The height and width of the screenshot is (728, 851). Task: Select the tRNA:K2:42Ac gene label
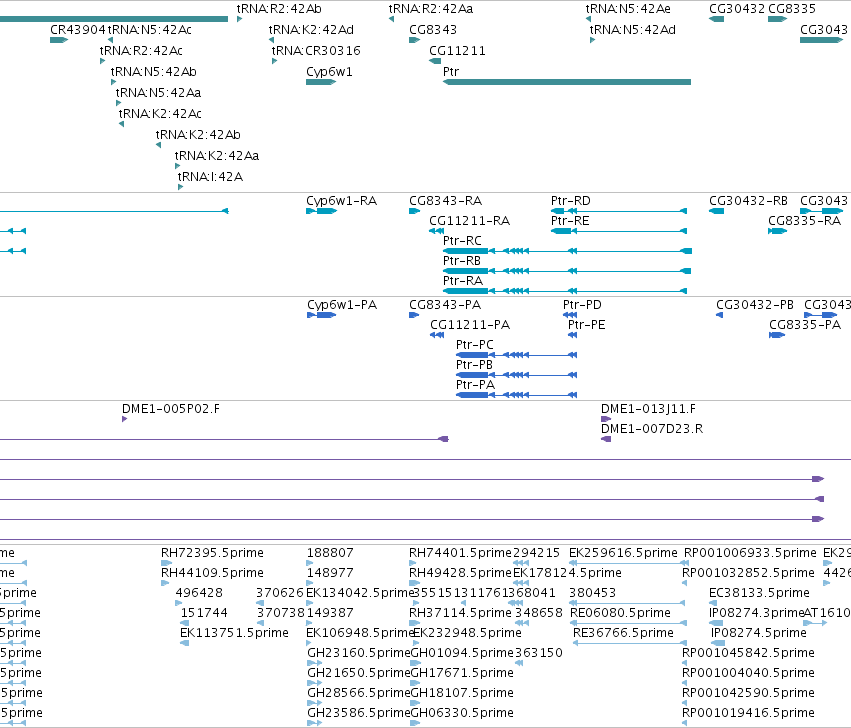click(x=160, y=114)
